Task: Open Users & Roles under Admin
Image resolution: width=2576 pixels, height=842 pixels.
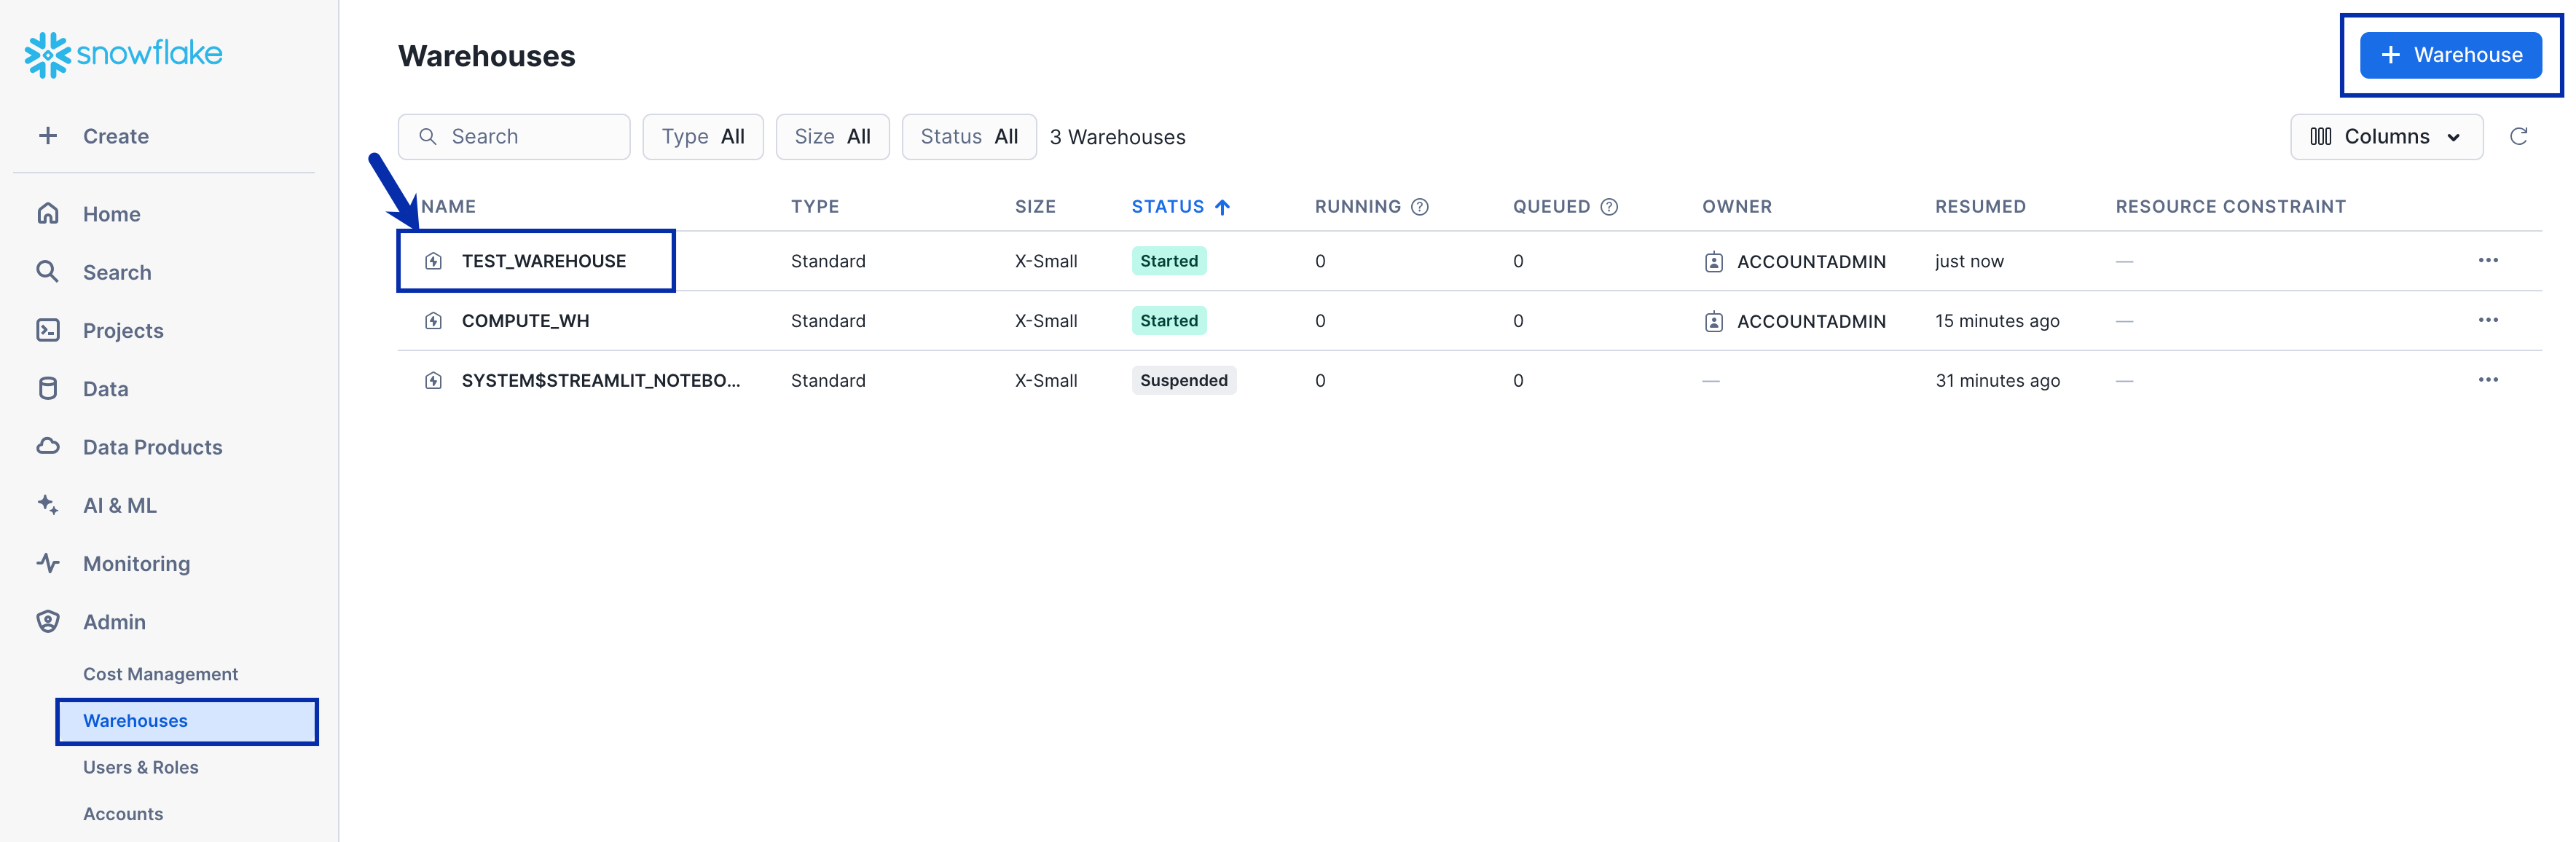Action: [140, 767]
